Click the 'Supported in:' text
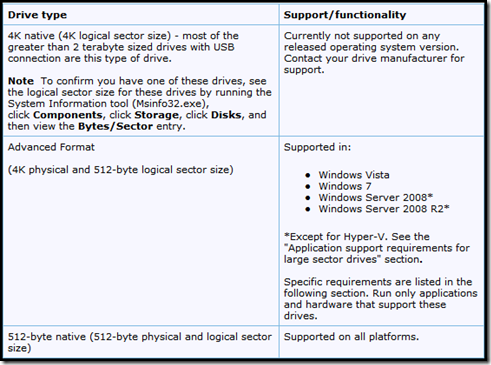 point(317,147)
